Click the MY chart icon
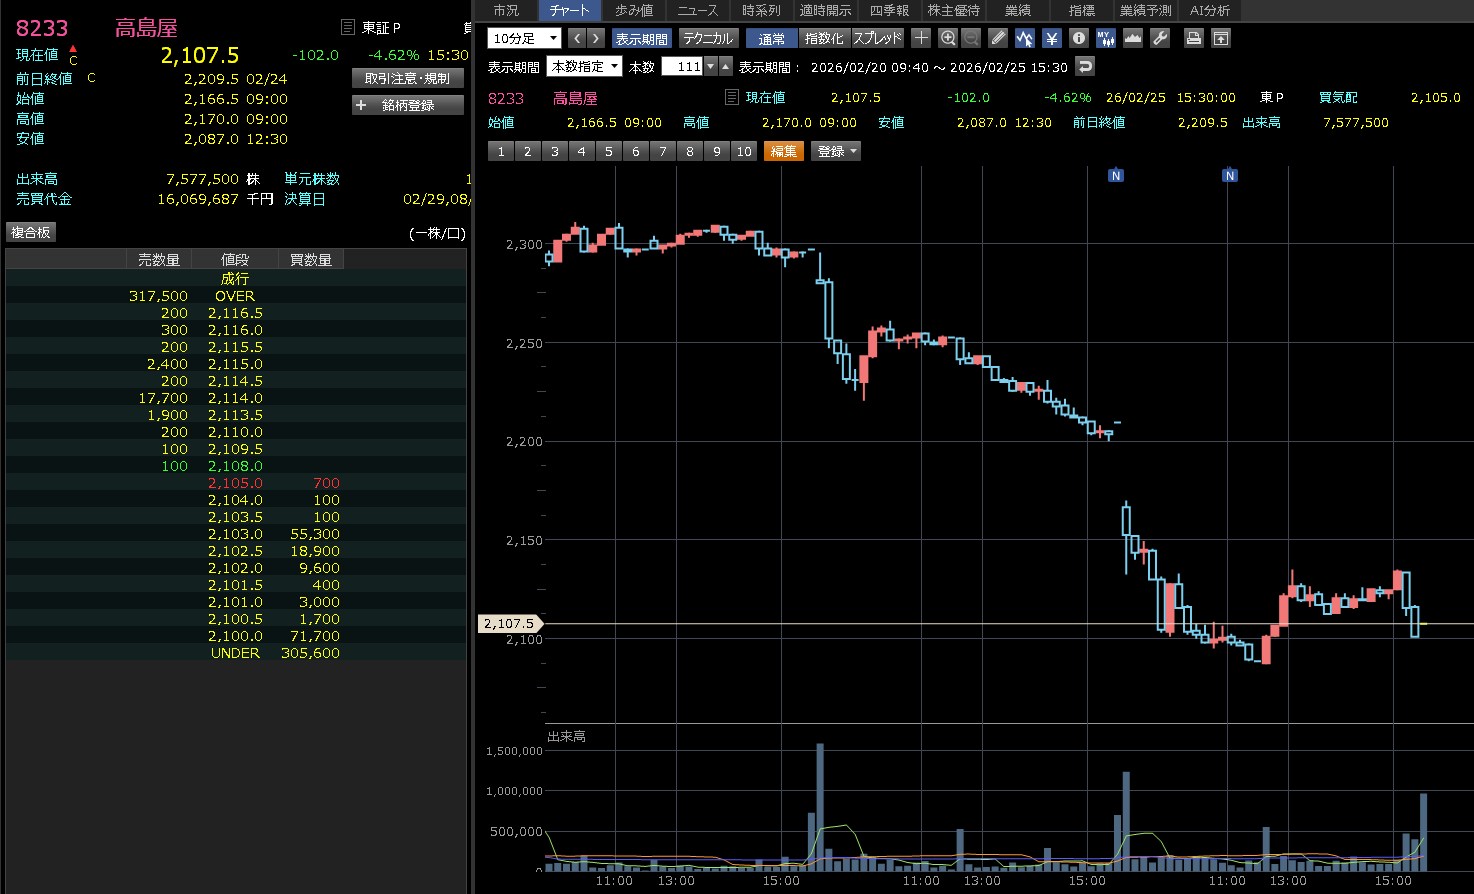Viewport: 1474px width, 894px height. 1106,38
